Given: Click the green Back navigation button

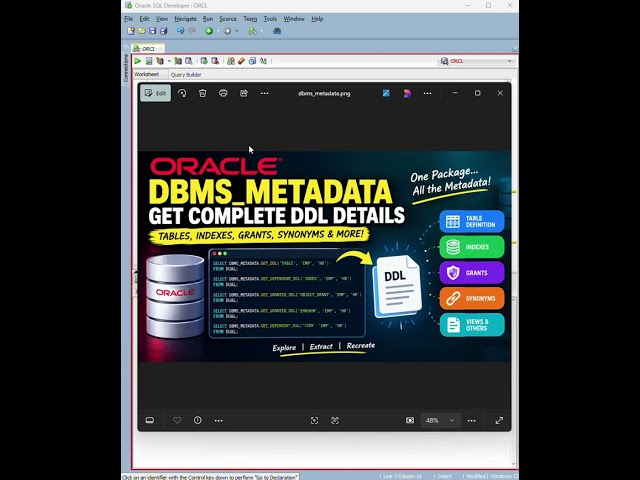Looking at the screenshot, I should coord(209,31).
